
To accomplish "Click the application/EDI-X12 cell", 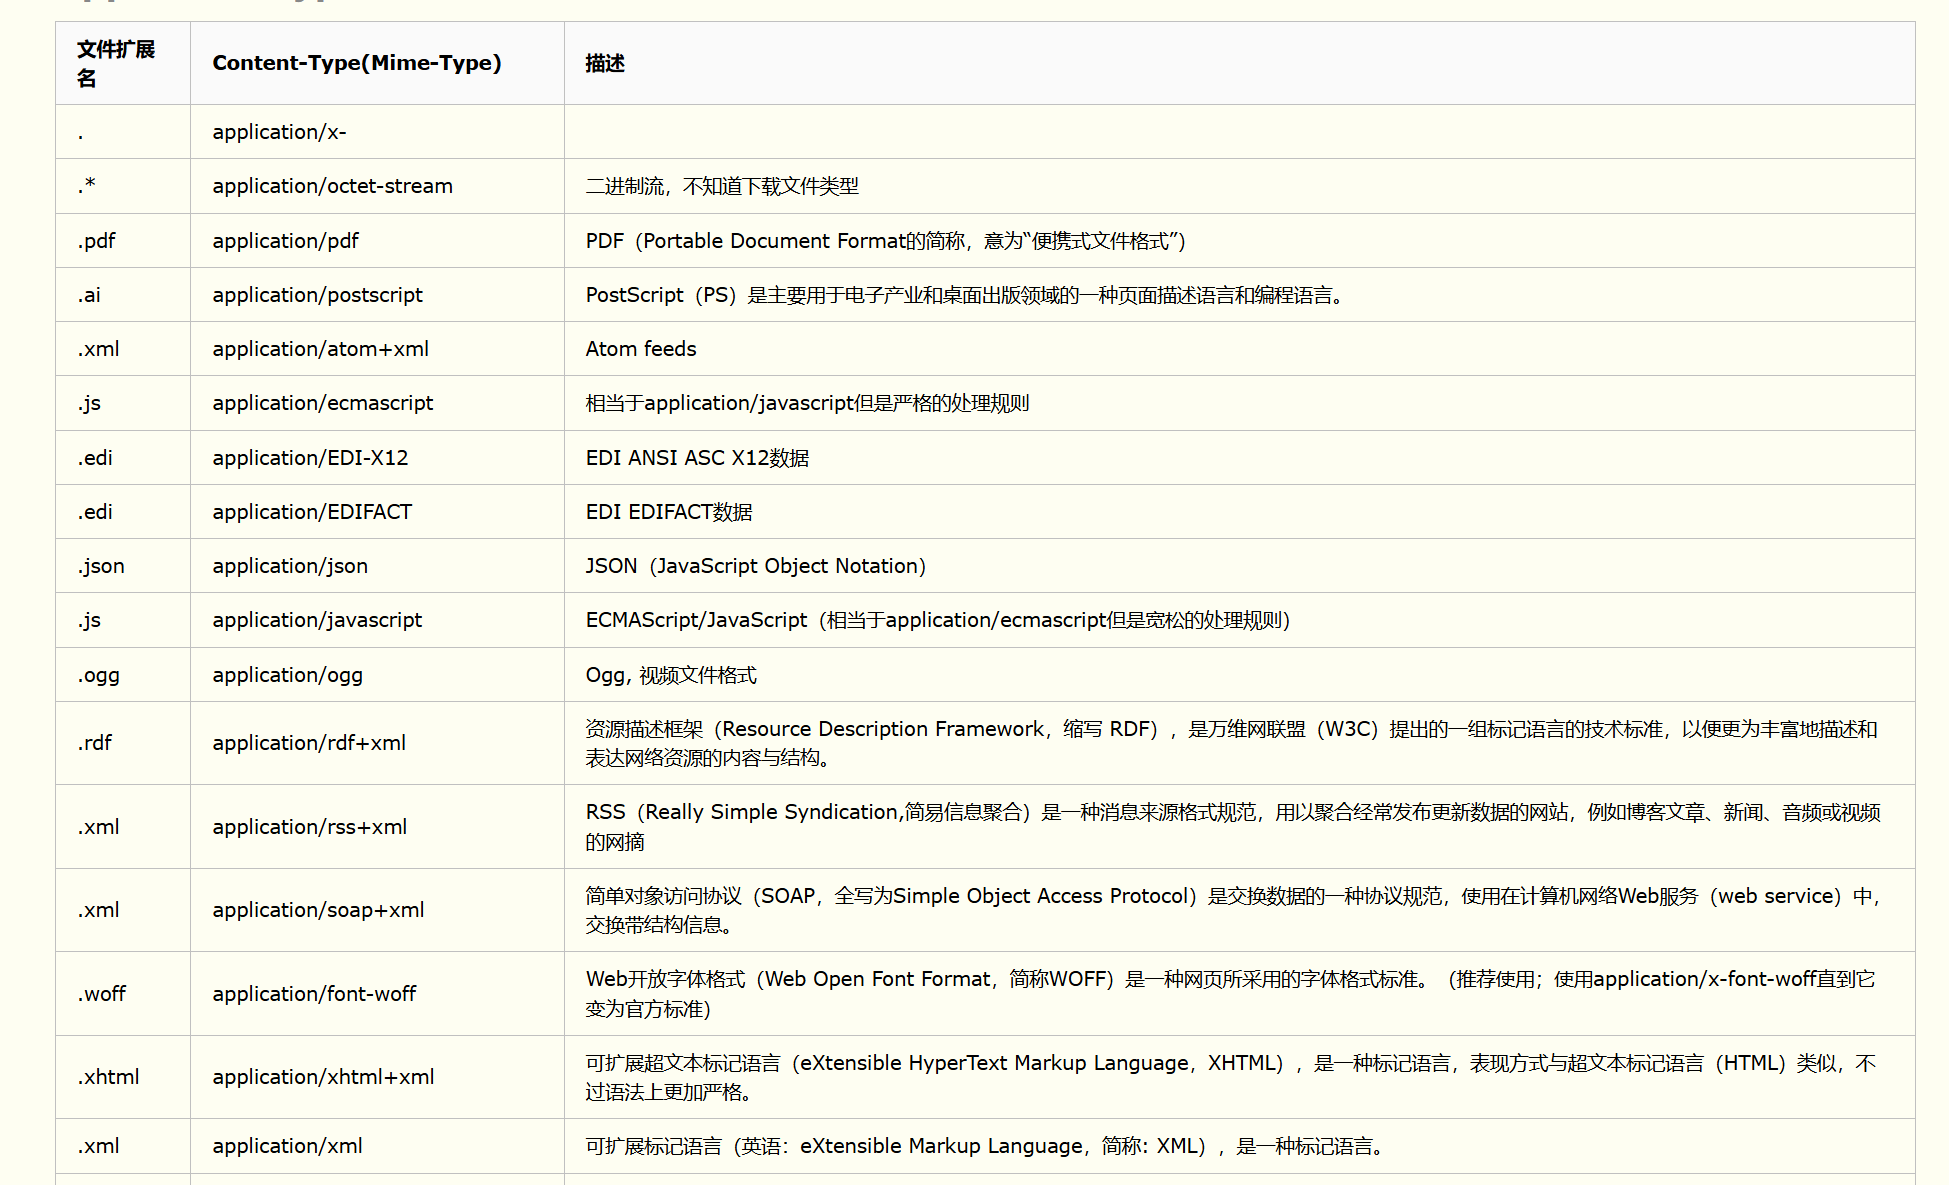I will [310, 458].
